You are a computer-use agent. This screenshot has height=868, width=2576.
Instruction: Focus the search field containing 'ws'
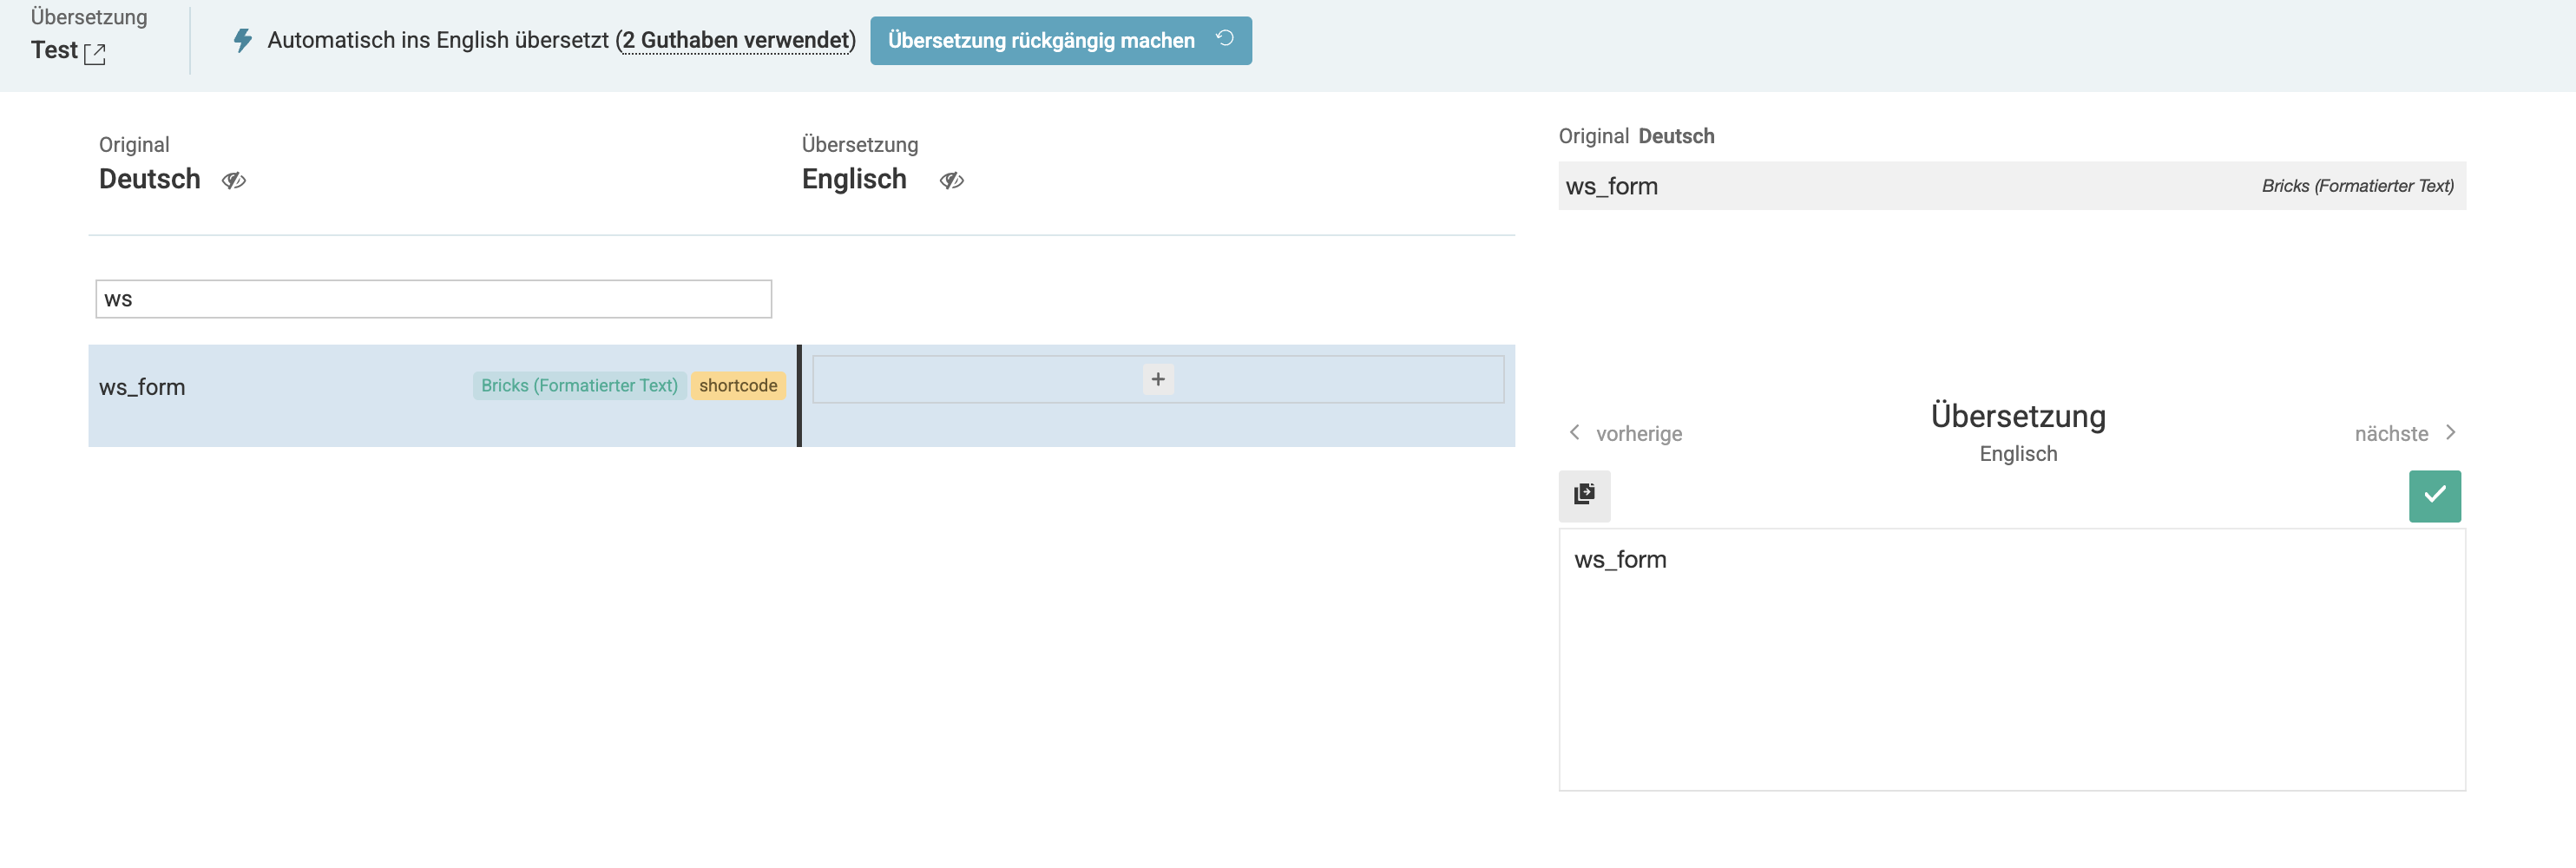click(433, 299)
